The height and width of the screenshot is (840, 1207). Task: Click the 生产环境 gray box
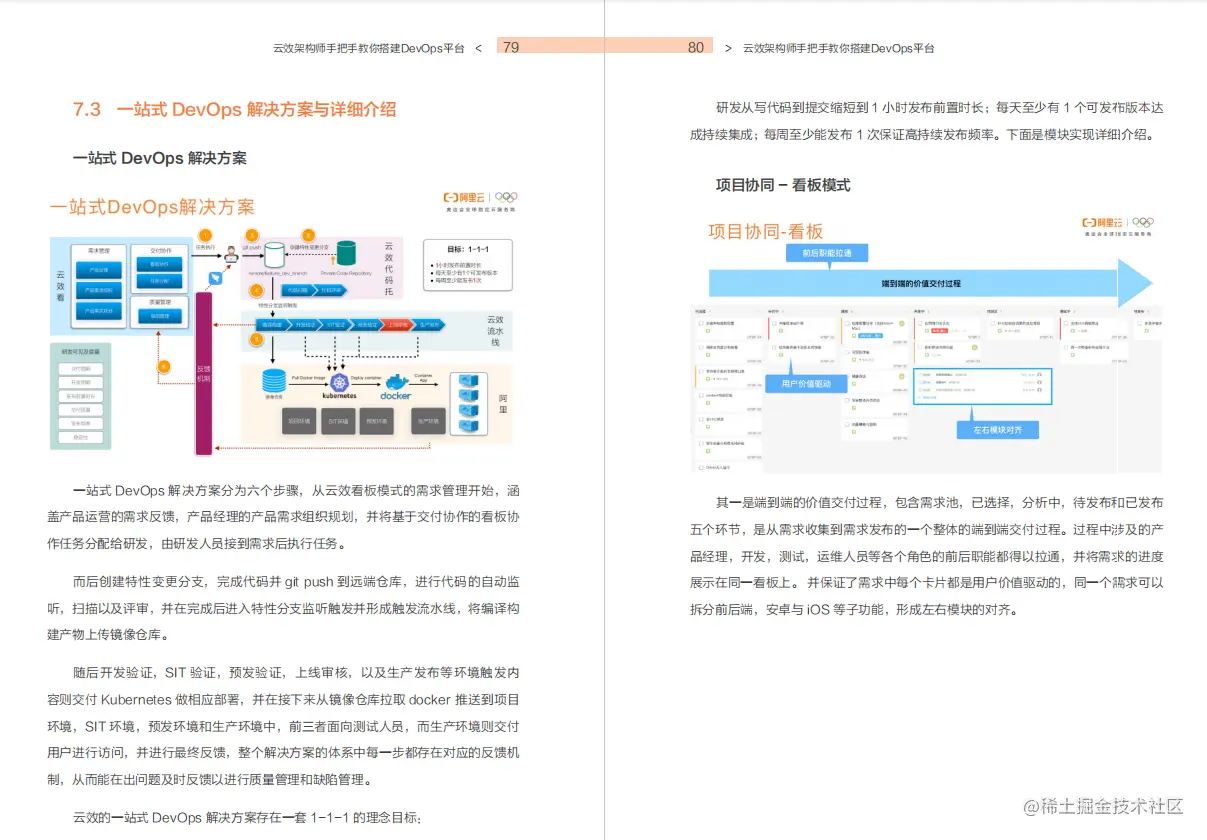point(429,421)
